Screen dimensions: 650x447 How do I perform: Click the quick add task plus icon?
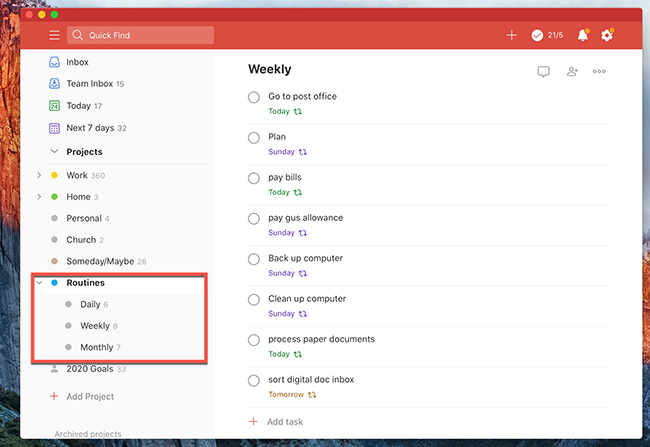click(512, 35)
